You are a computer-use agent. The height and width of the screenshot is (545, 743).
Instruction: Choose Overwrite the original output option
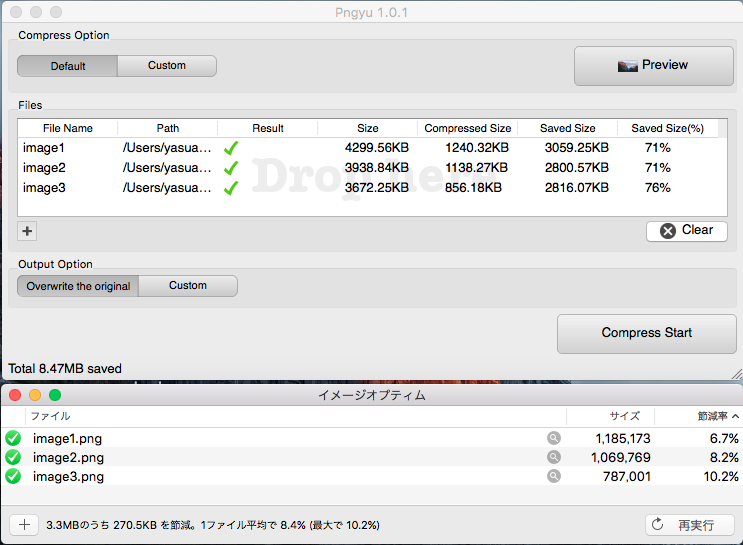[78, 286]
